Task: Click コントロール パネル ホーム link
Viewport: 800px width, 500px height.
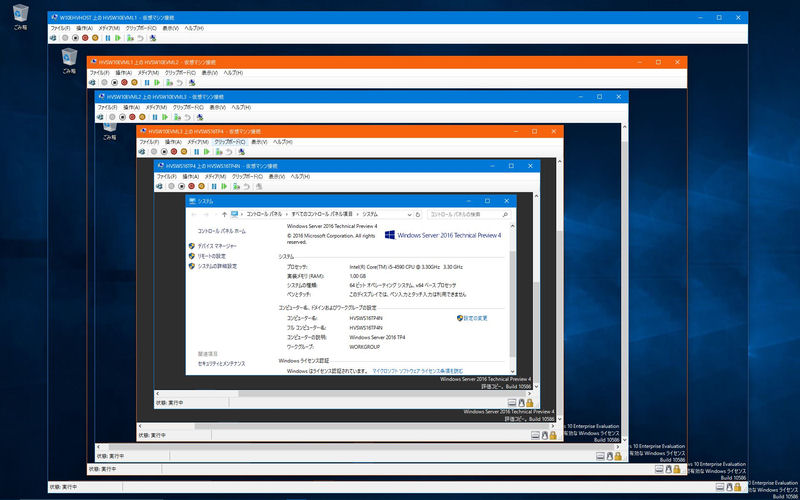Action: [x=221, y=231]
